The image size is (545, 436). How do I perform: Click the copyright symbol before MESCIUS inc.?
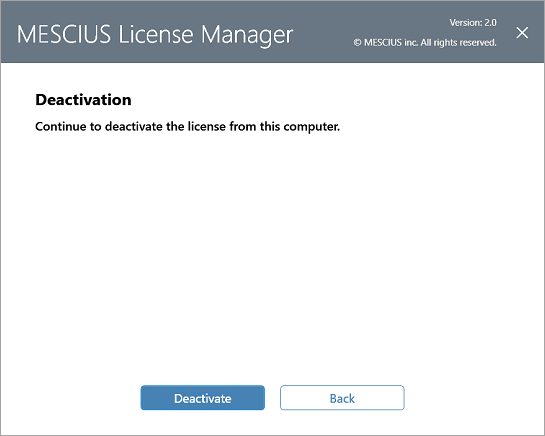[357, 43]
